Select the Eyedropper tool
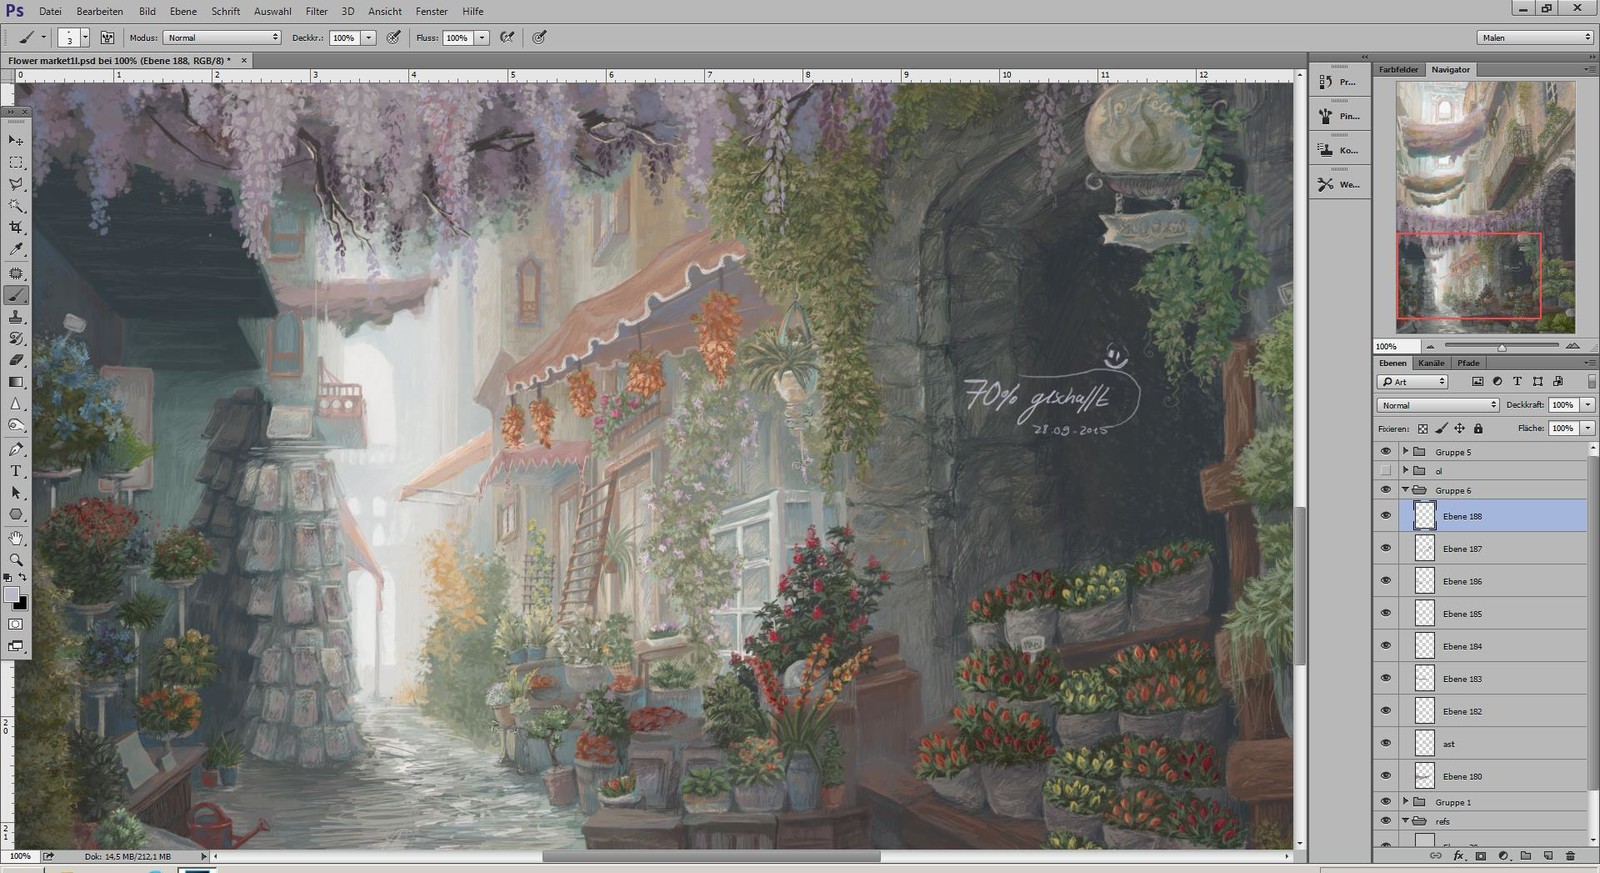This screenshot has height=873, width=1600. point(16,250)
